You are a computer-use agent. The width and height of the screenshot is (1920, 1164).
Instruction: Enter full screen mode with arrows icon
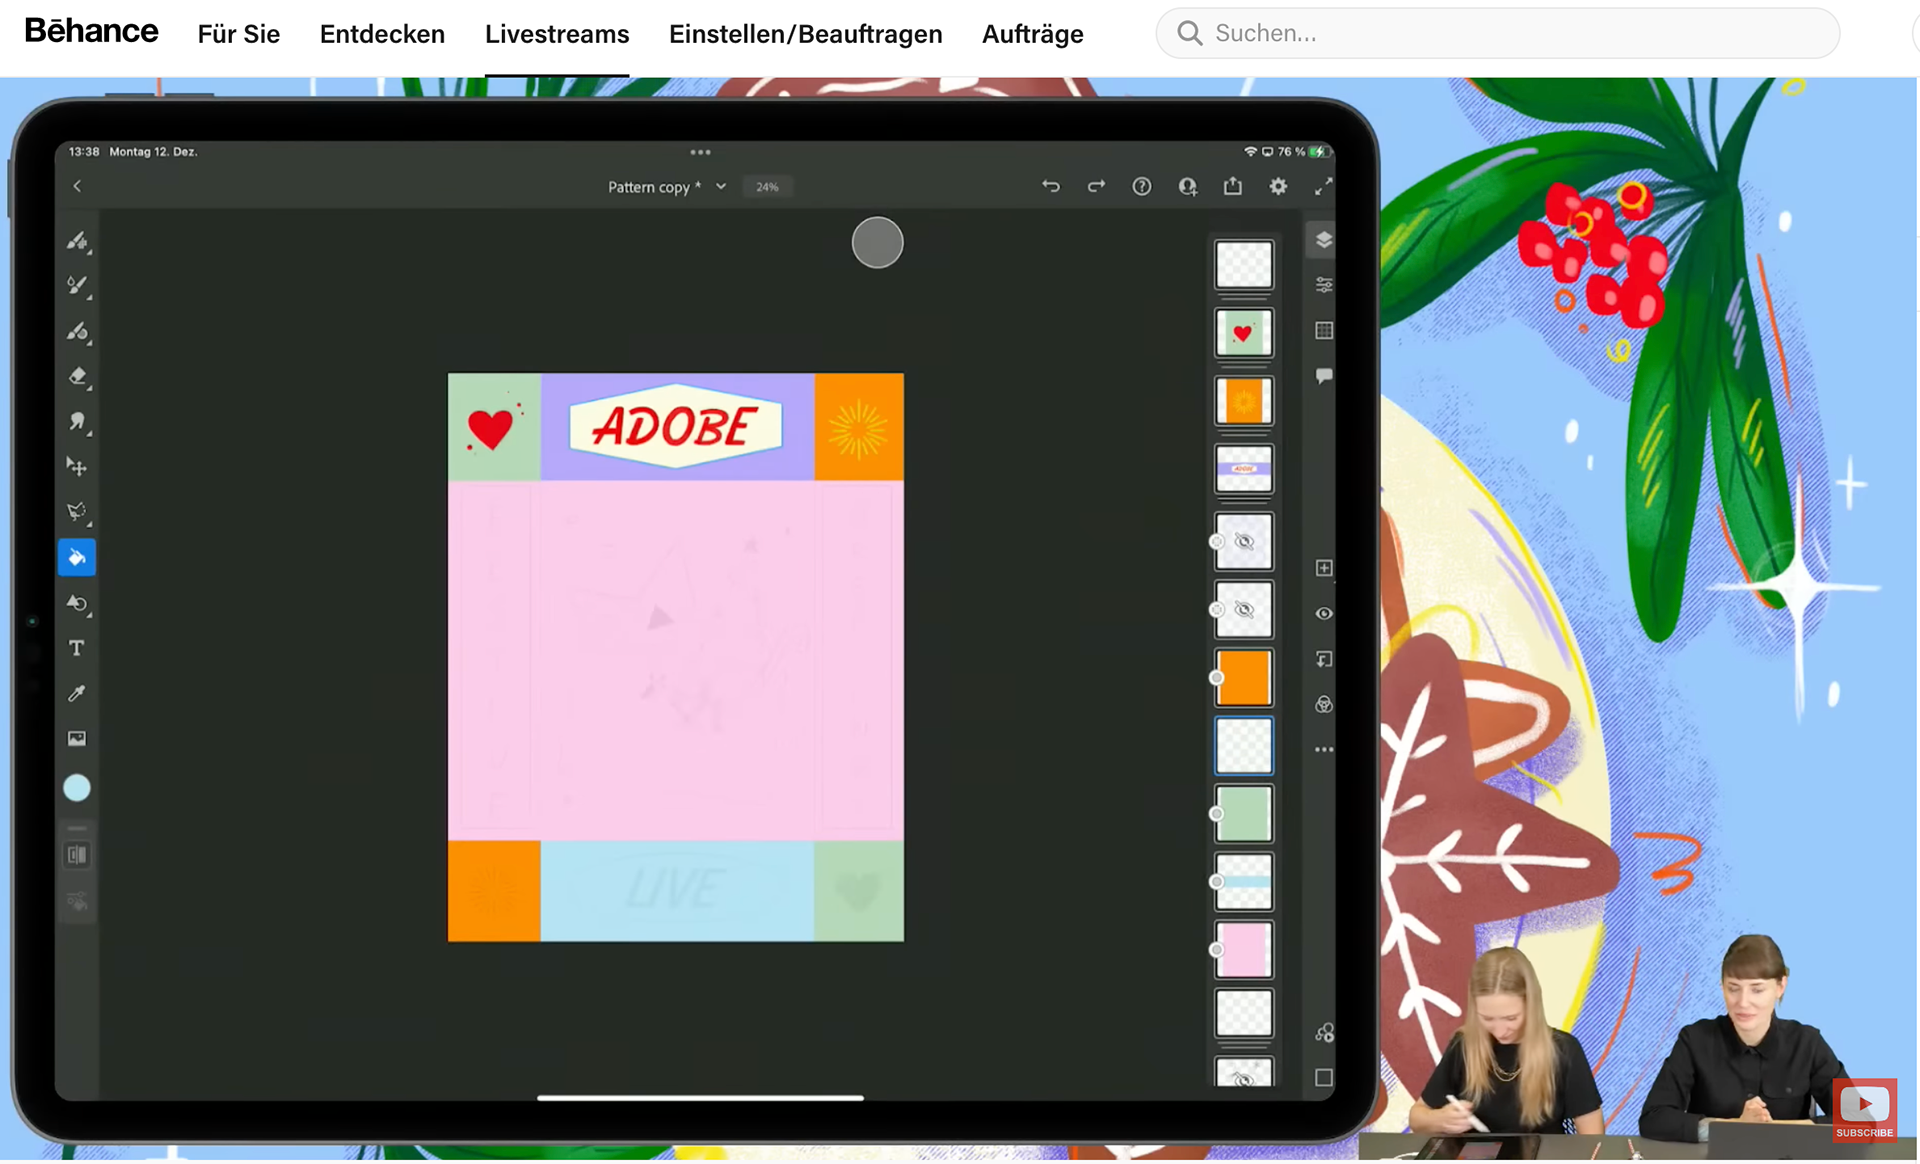[x=1323, y=186]
